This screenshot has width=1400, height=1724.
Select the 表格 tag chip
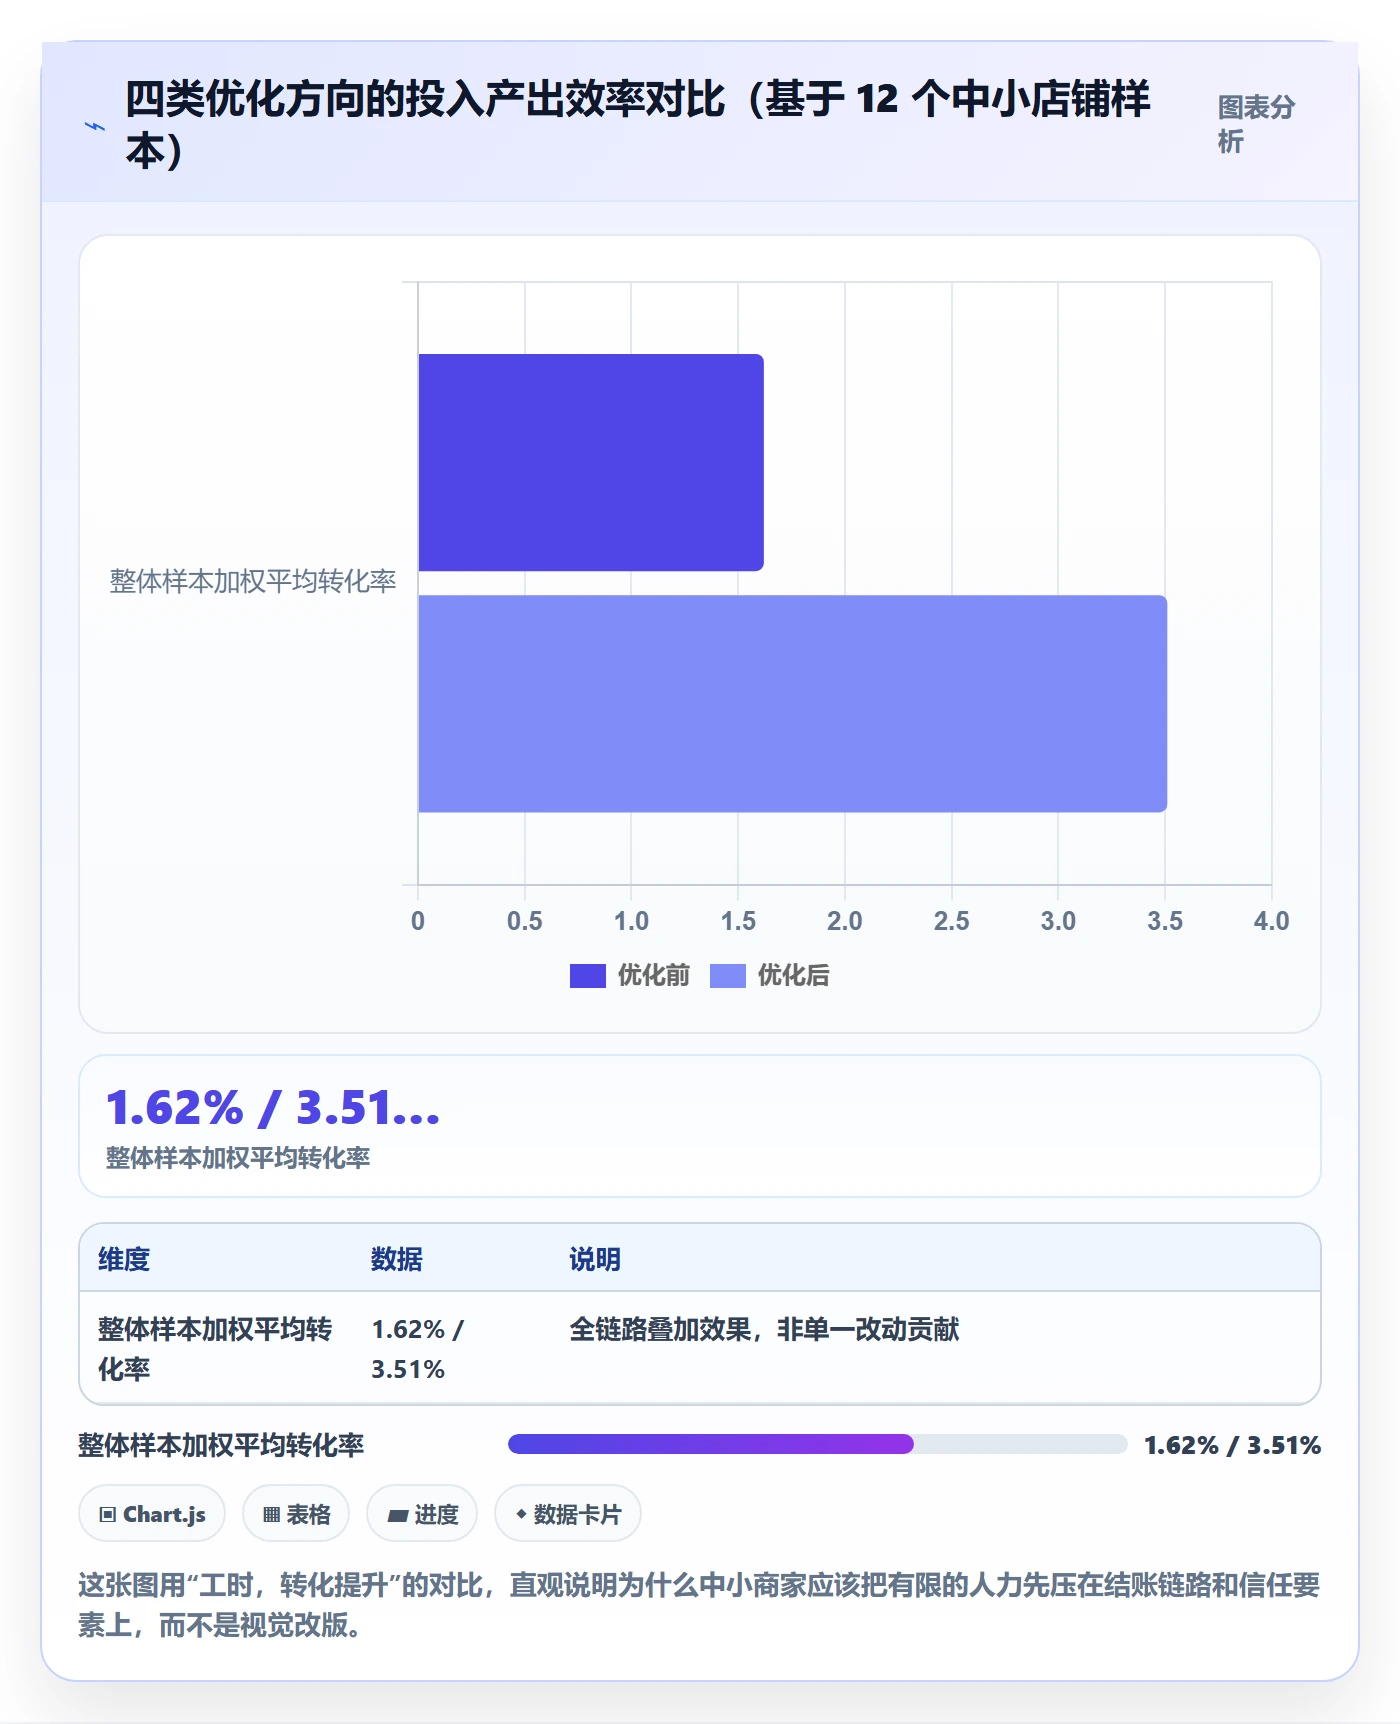pyautogui.click(x=296, y=1514)
